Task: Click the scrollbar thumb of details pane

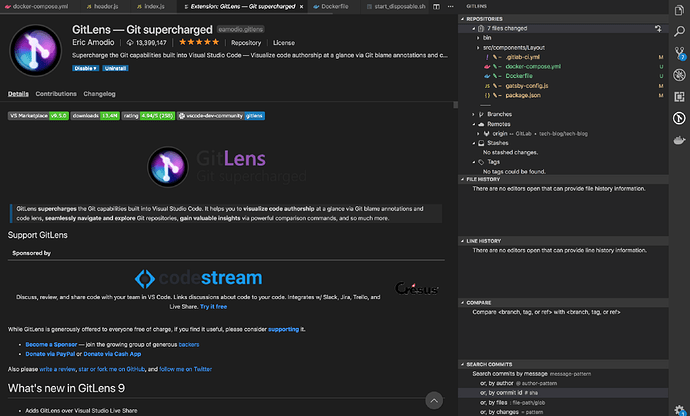Action: click(455, 105)
